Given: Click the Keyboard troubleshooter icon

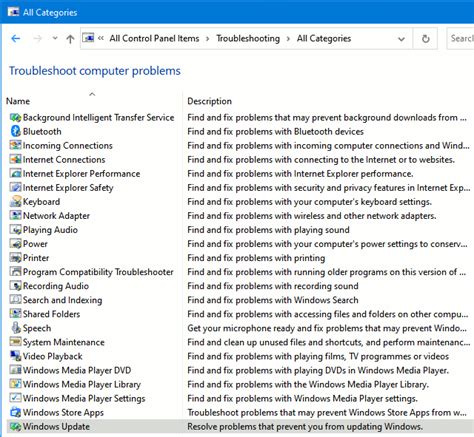Looking at the screenshot, I should 15,201.
